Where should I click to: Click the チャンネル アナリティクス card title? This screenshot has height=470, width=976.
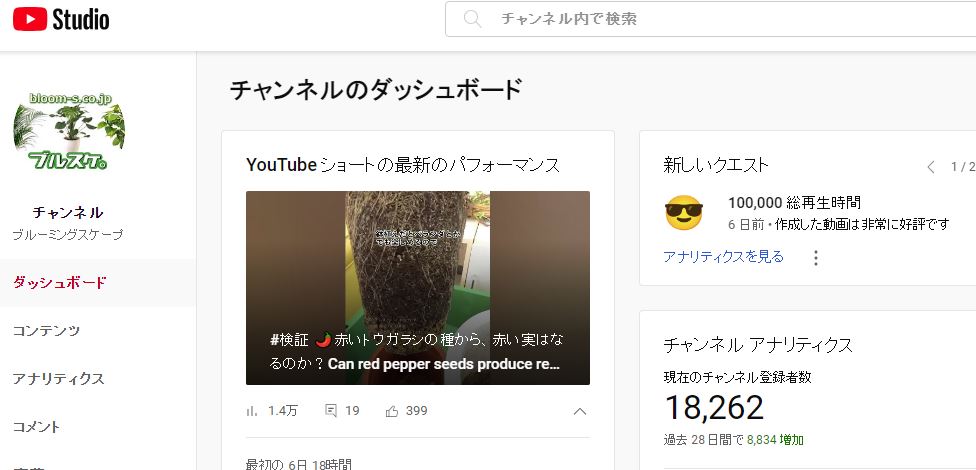click(758, 344)
